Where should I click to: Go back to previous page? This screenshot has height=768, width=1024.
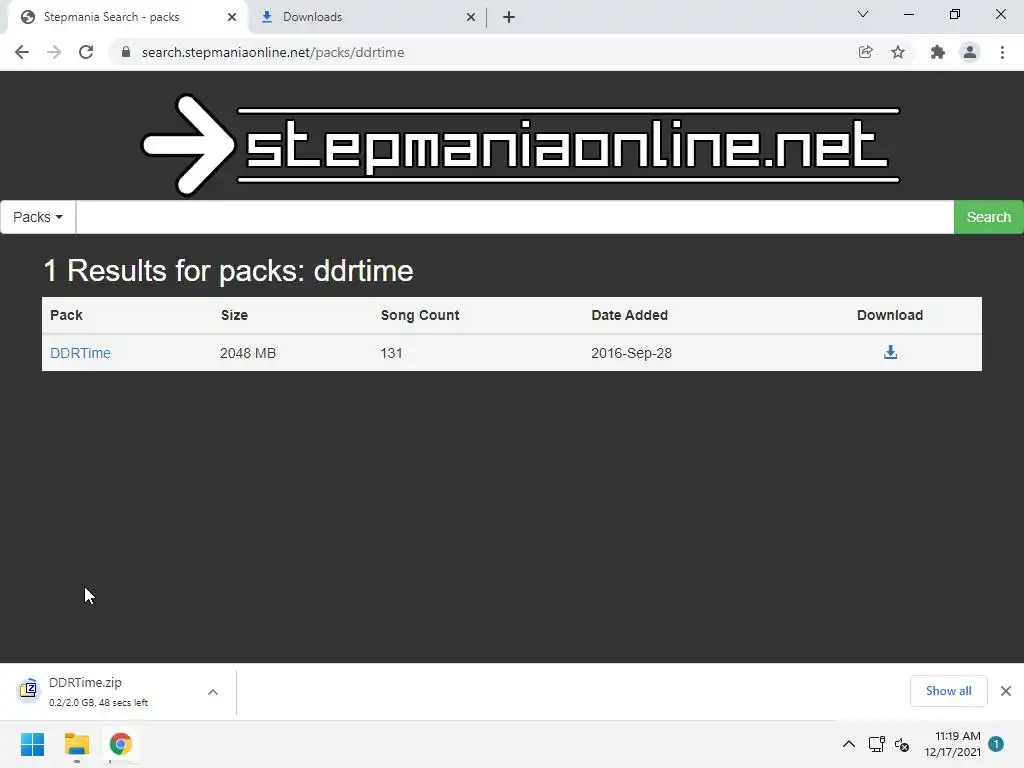point(22,52)
